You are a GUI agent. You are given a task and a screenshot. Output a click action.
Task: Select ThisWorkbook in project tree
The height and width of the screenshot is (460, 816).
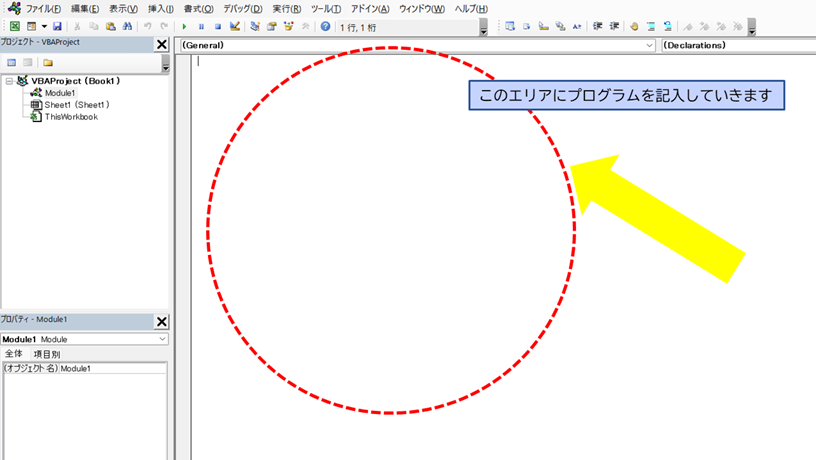point(71,117)
